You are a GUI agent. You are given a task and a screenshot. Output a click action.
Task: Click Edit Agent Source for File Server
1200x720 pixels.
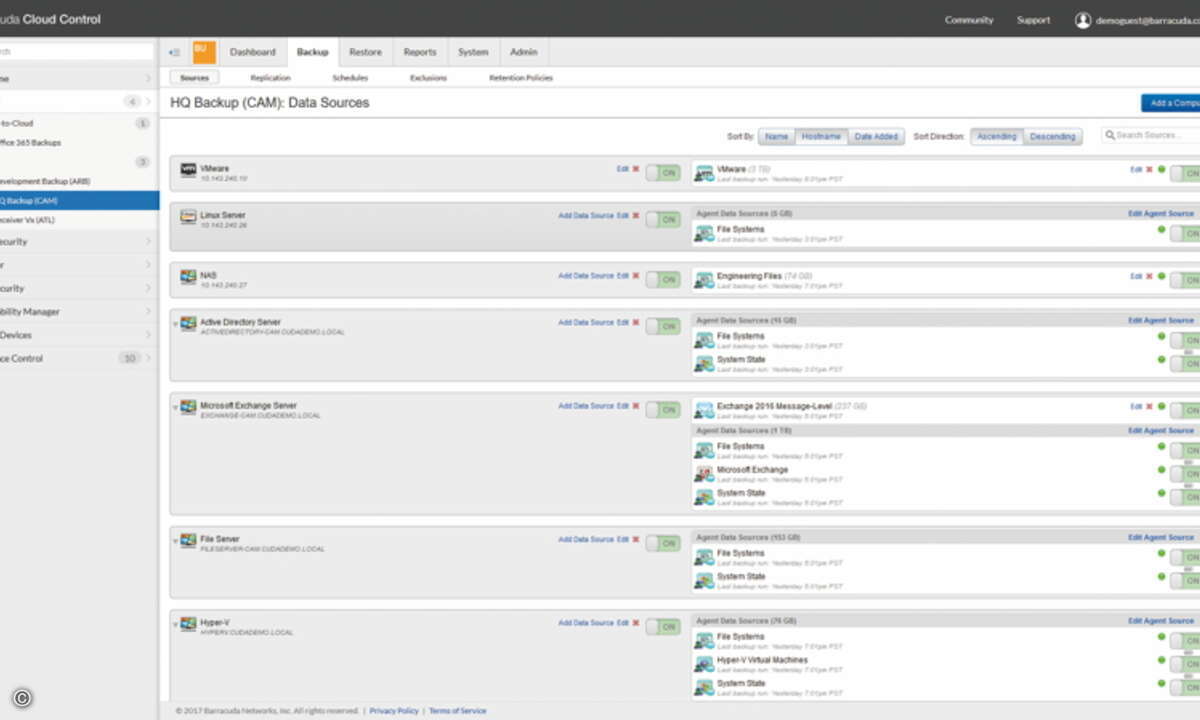coord(1161,537)
